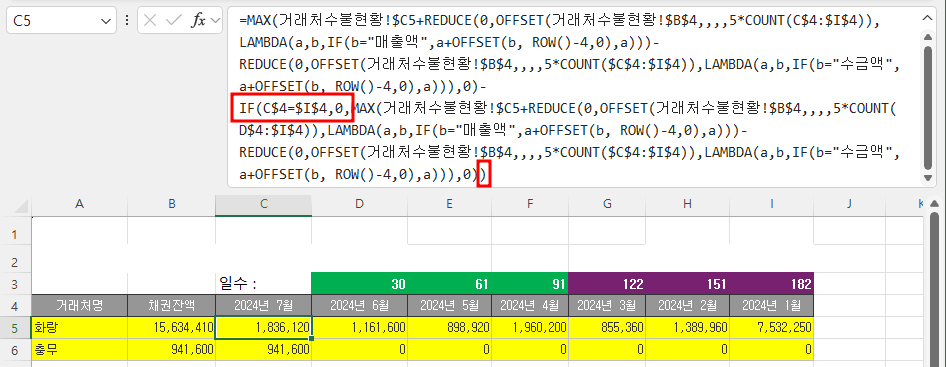Click the purple cell with 182

click(x=772, y=283)
